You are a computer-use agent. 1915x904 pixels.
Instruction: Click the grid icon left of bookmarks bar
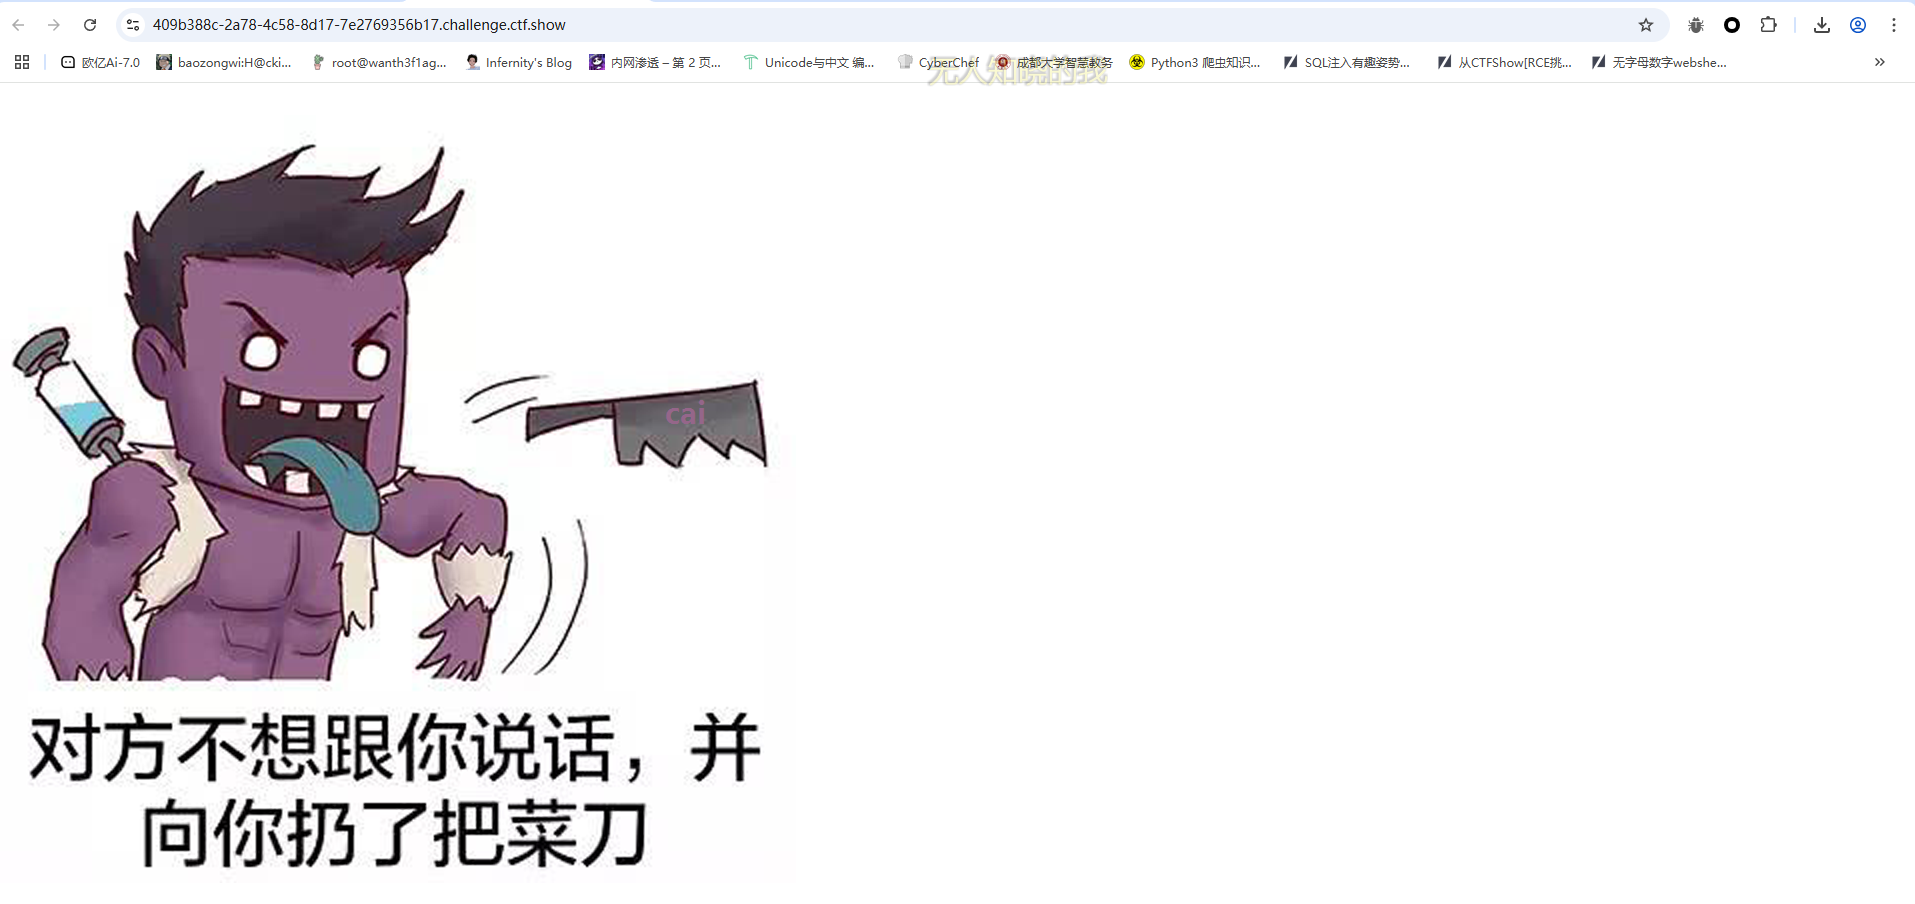click(x=21, y=62)
